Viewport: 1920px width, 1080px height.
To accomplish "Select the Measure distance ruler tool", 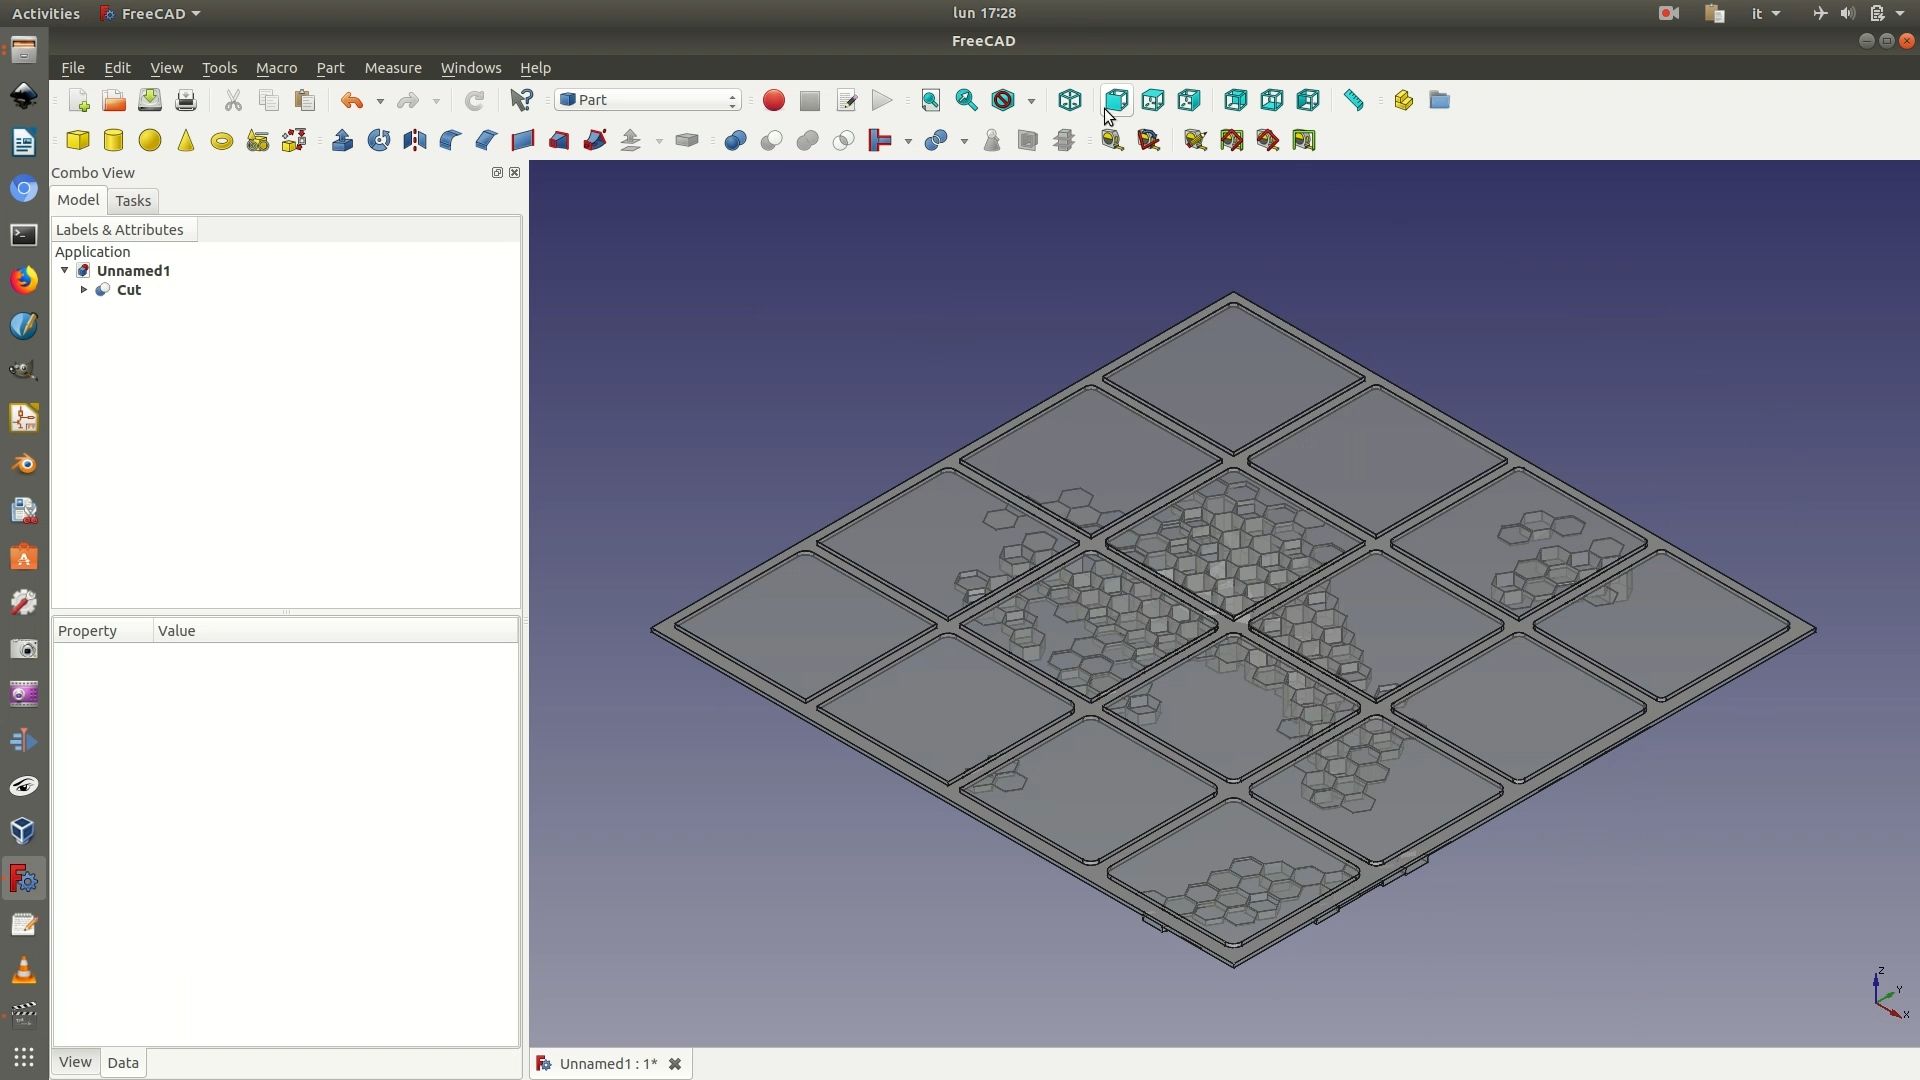I will pyautogui.click(x=1354, y=100).
